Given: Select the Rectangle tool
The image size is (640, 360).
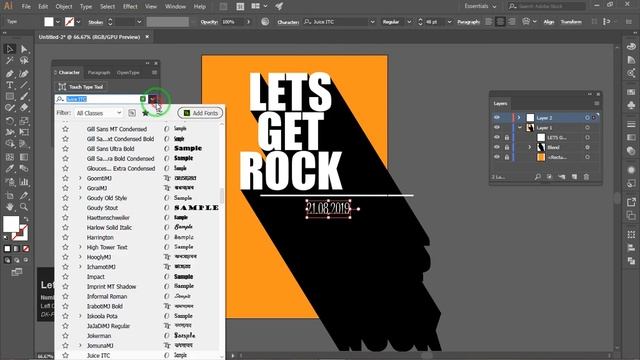Looking at the screenshot, I should pyautogui.click(x=10, y=96).
